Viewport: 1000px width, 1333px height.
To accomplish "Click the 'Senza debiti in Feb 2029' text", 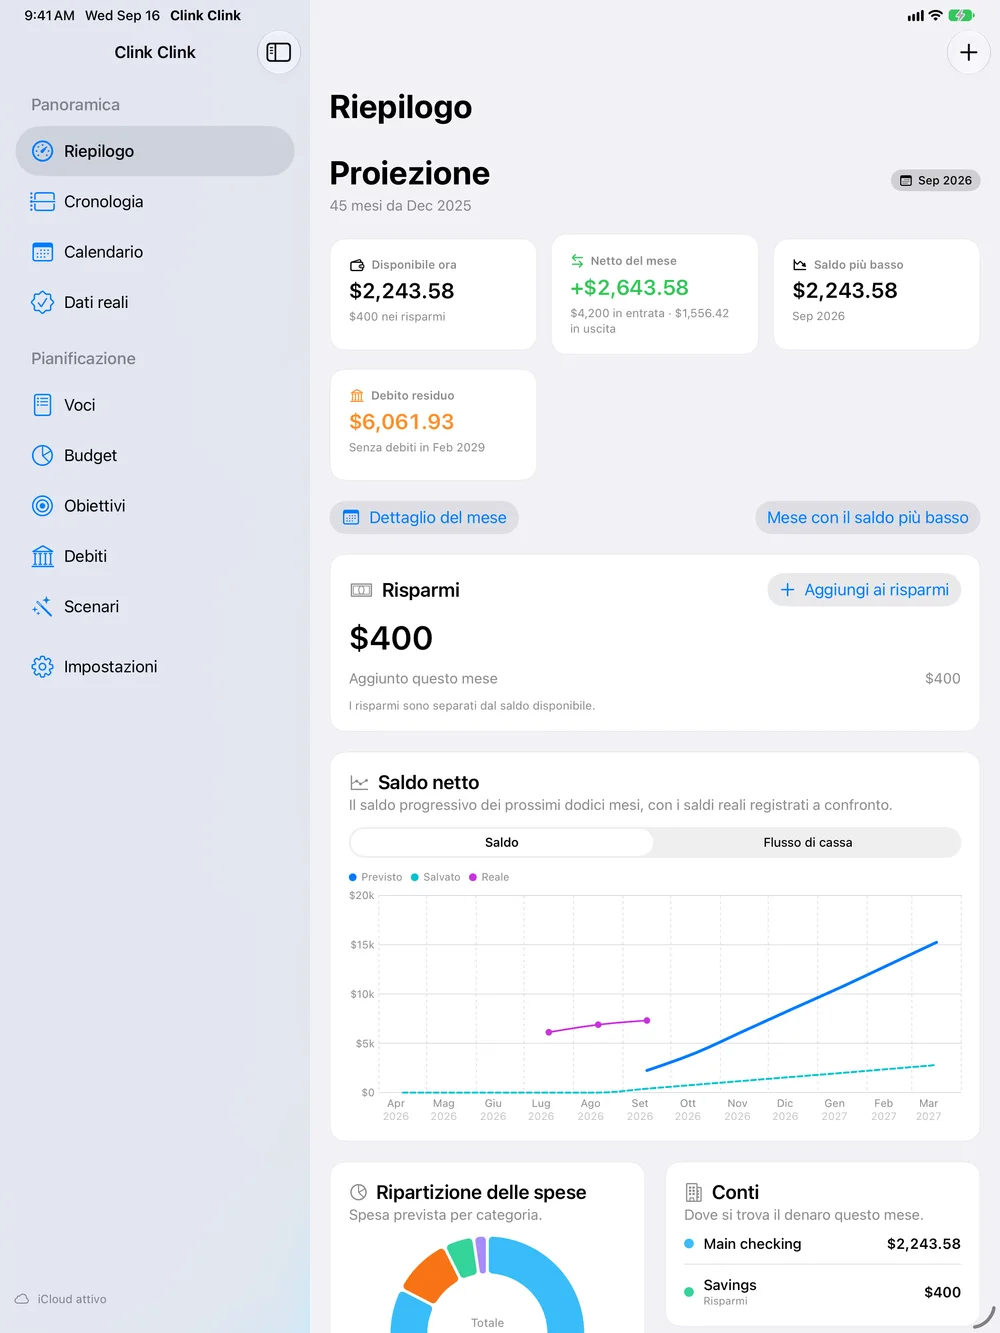I will coord(417,447).
